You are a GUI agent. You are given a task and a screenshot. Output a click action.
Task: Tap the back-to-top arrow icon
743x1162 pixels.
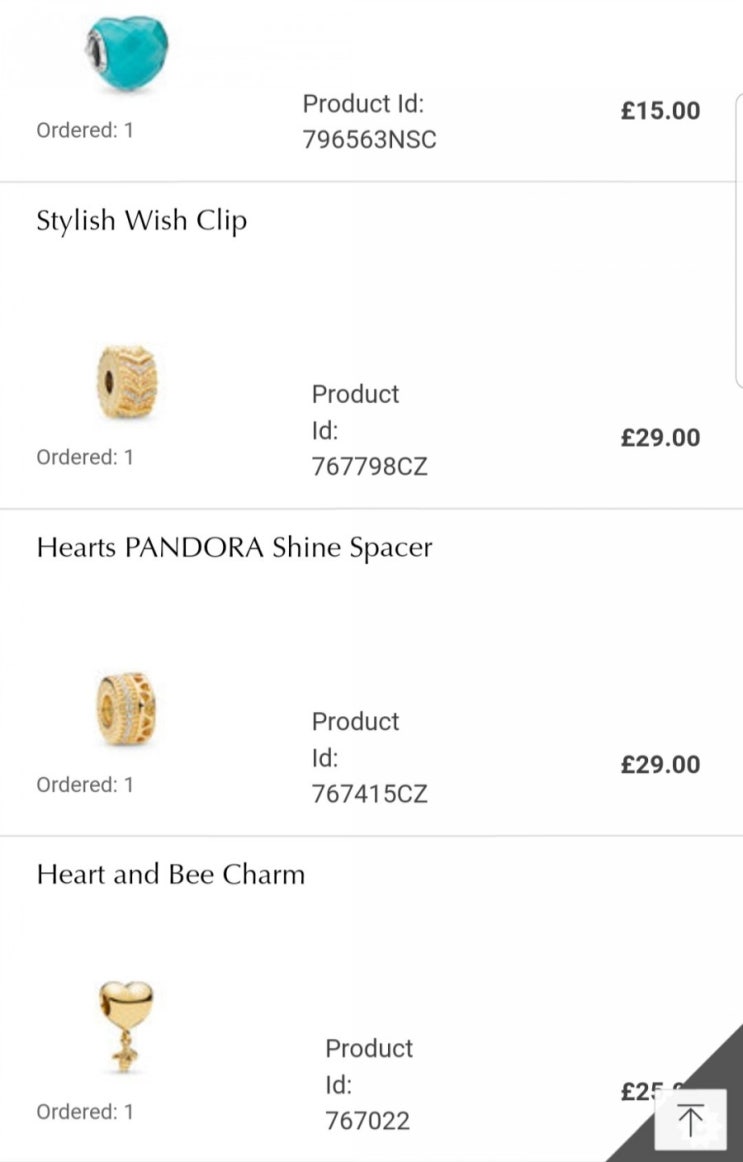click(x=689, y=1120)
